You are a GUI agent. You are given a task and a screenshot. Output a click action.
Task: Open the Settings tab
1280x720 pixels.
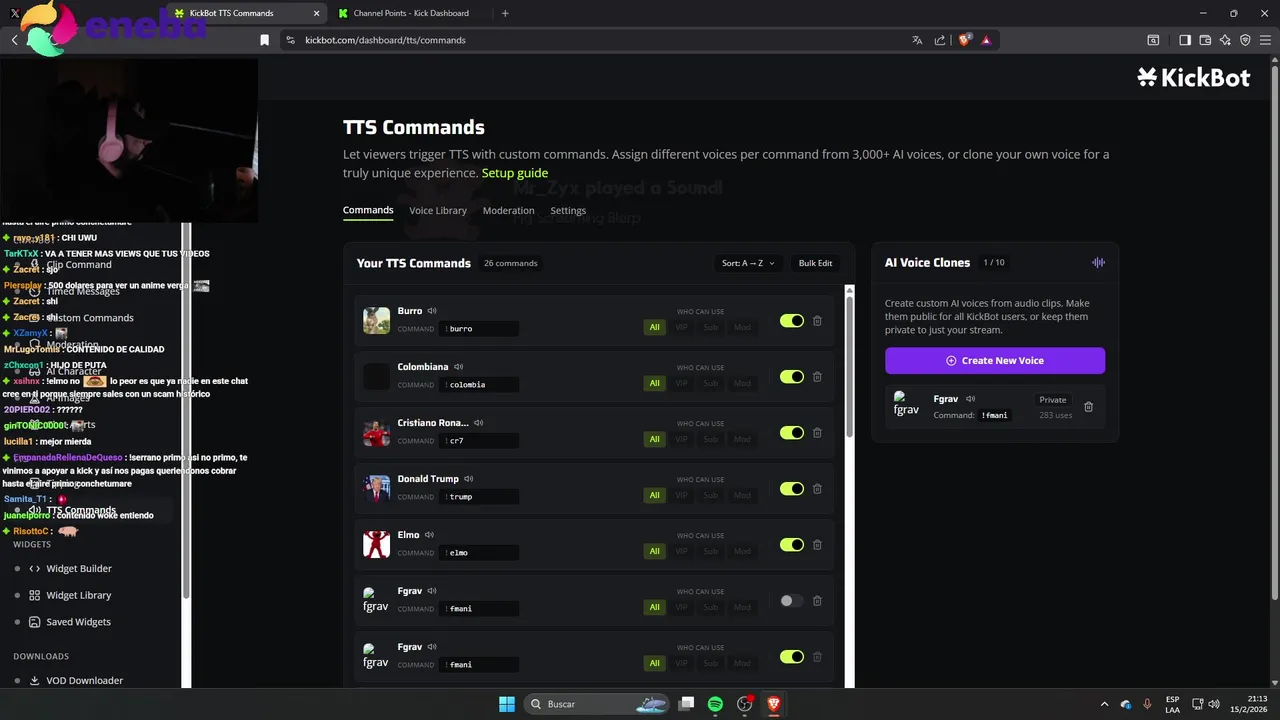point(568,210)
